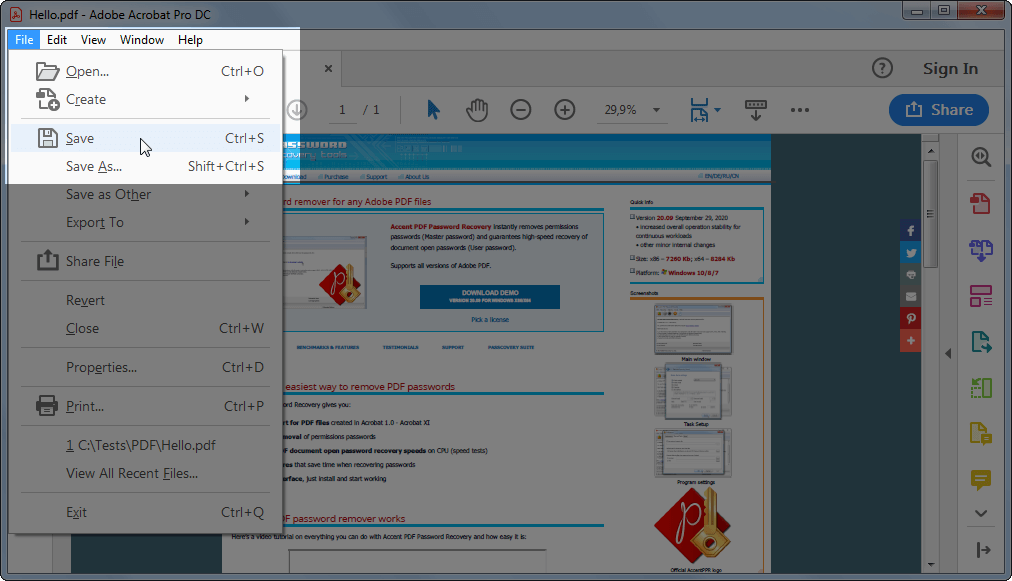Click the red plus more-sharing icon
Image resolution: width=1012 pixels, height=581 pixels.
[x=911, y=340]
